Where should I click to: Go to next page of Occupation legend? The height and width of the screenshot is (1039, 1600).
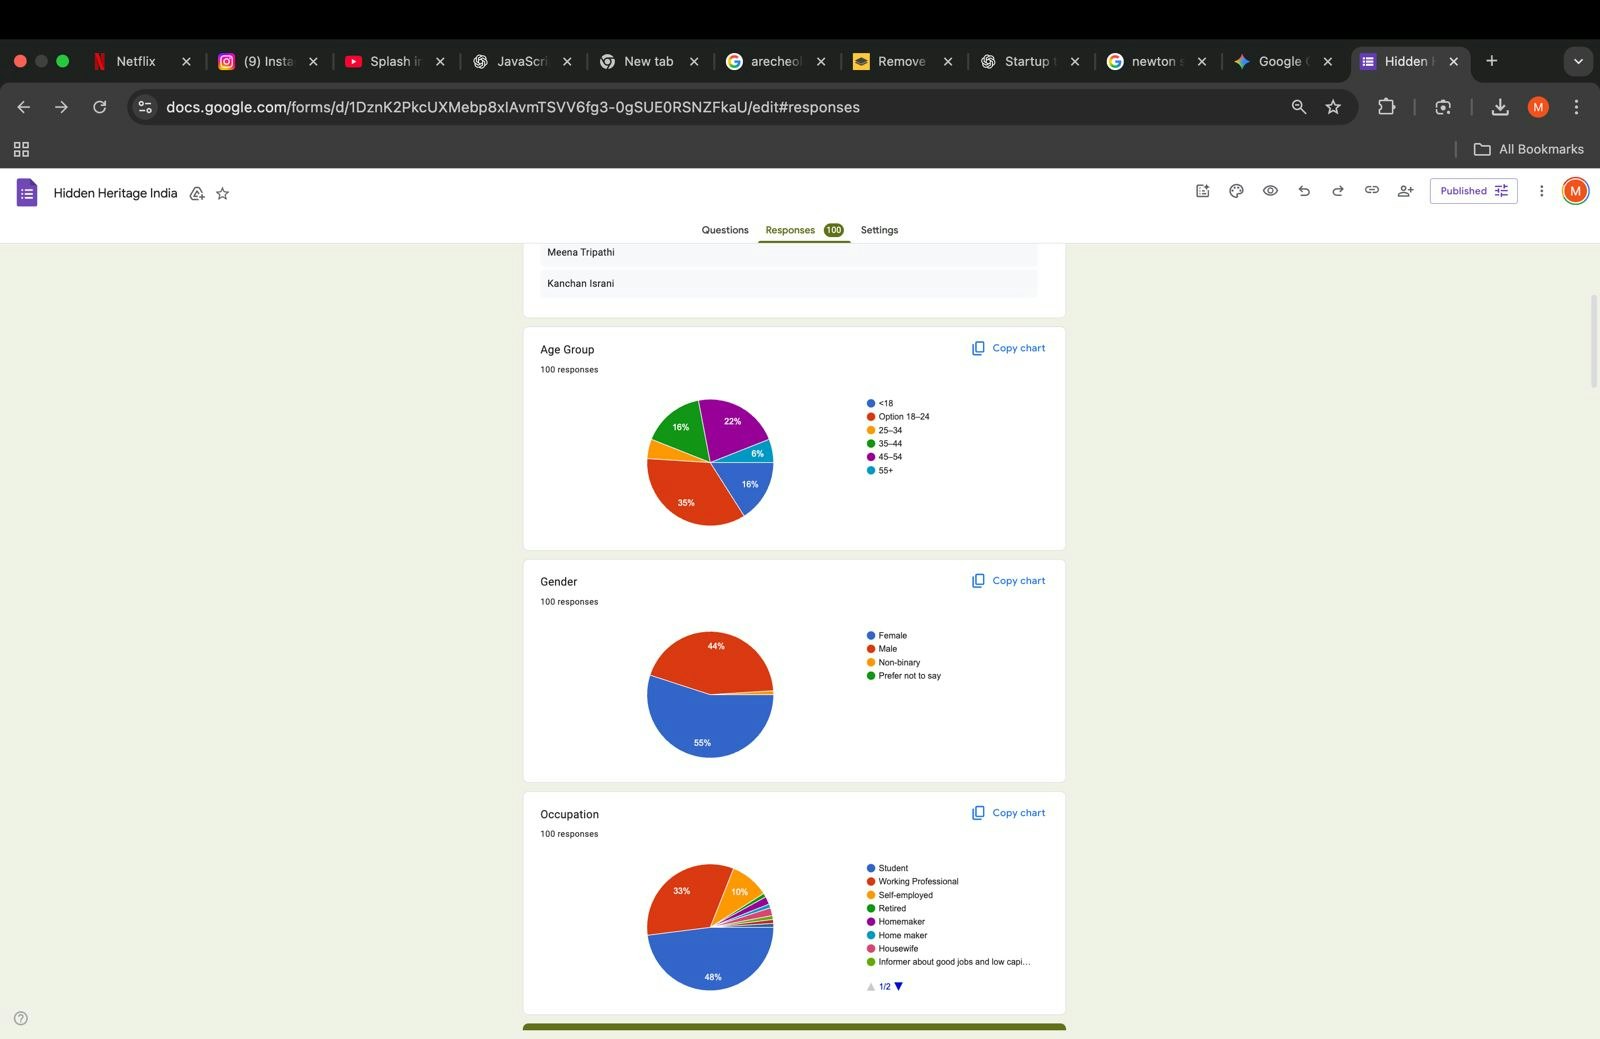click(x=898, y=986)
